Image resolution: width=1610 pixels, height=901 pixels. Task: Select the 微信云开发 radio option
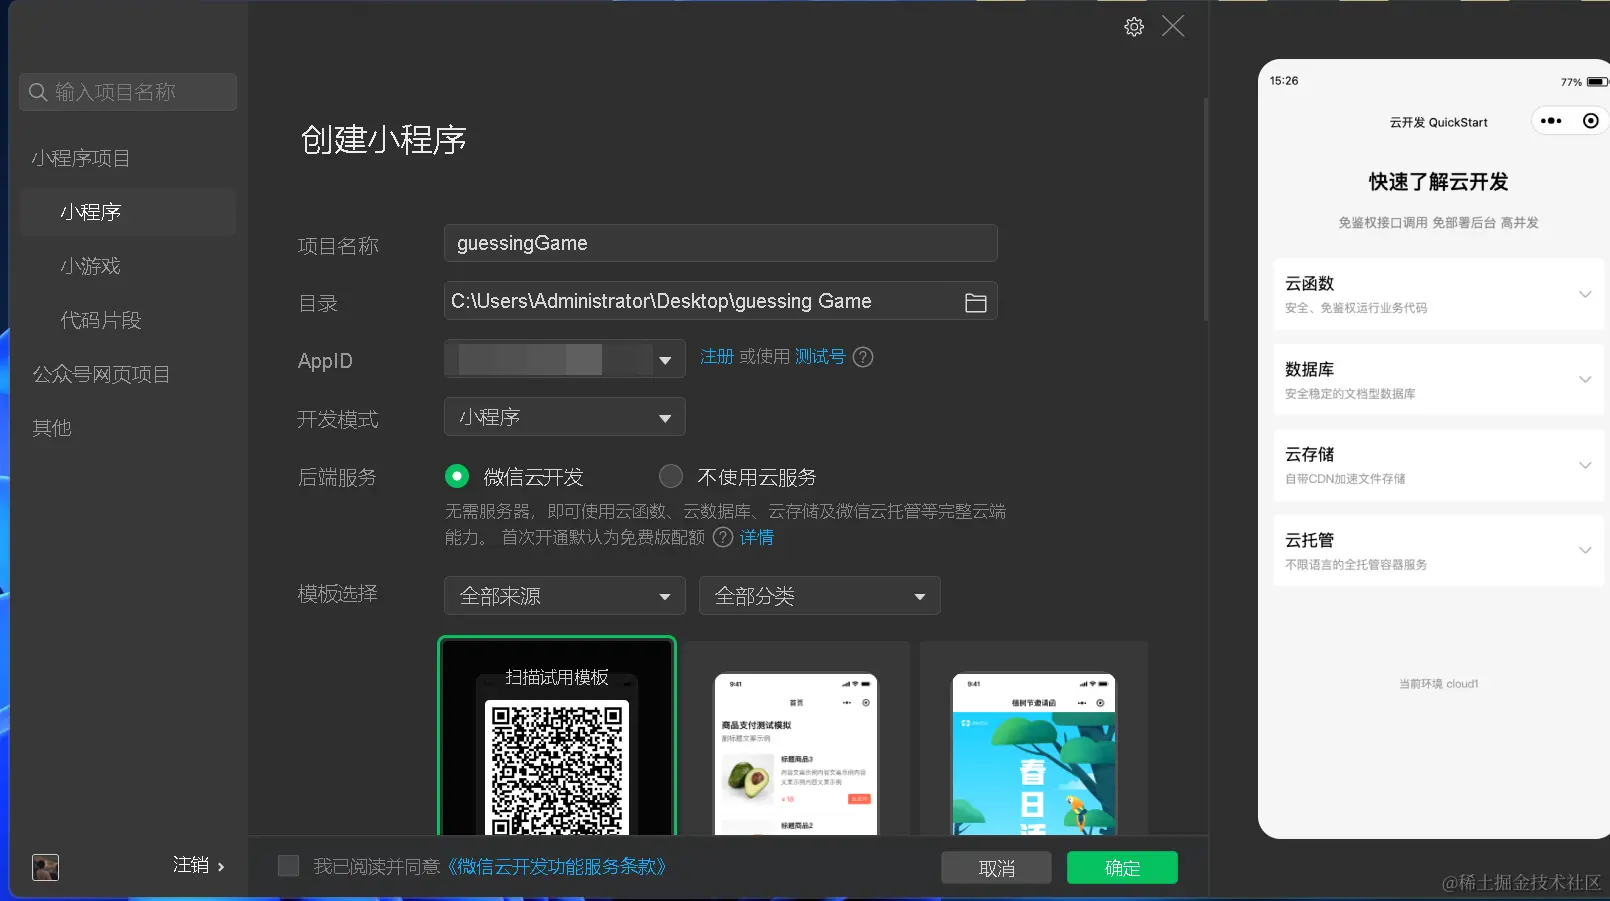click(457, 476)
